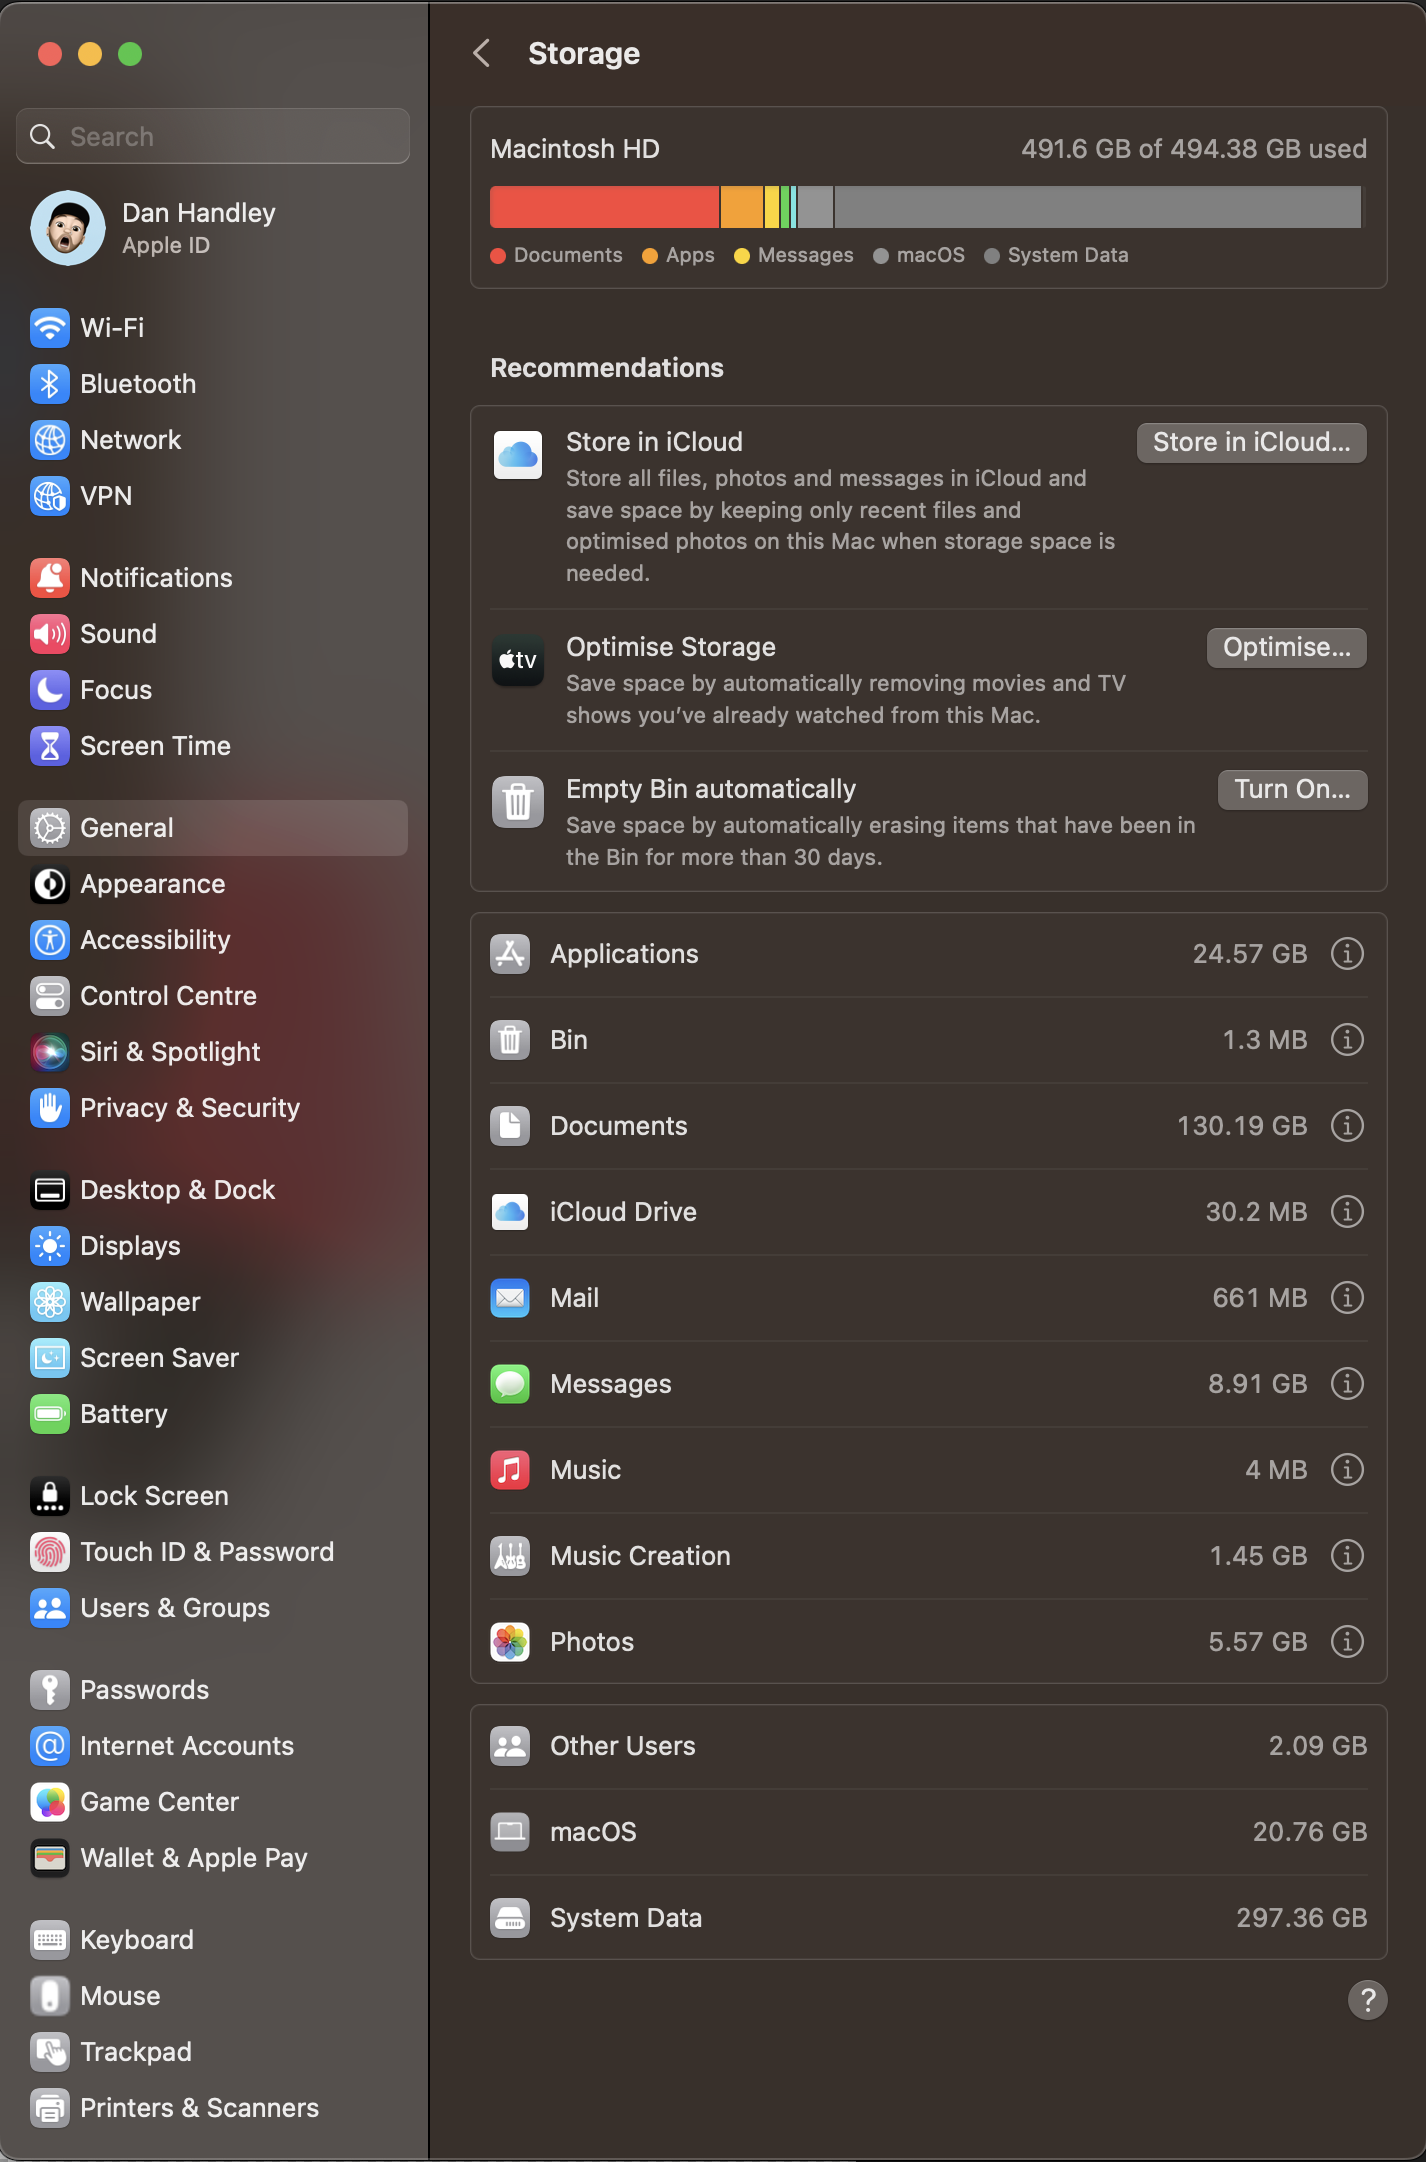
Task: Click the Store in iCloud… button
Action: [x=1251, y=442]
